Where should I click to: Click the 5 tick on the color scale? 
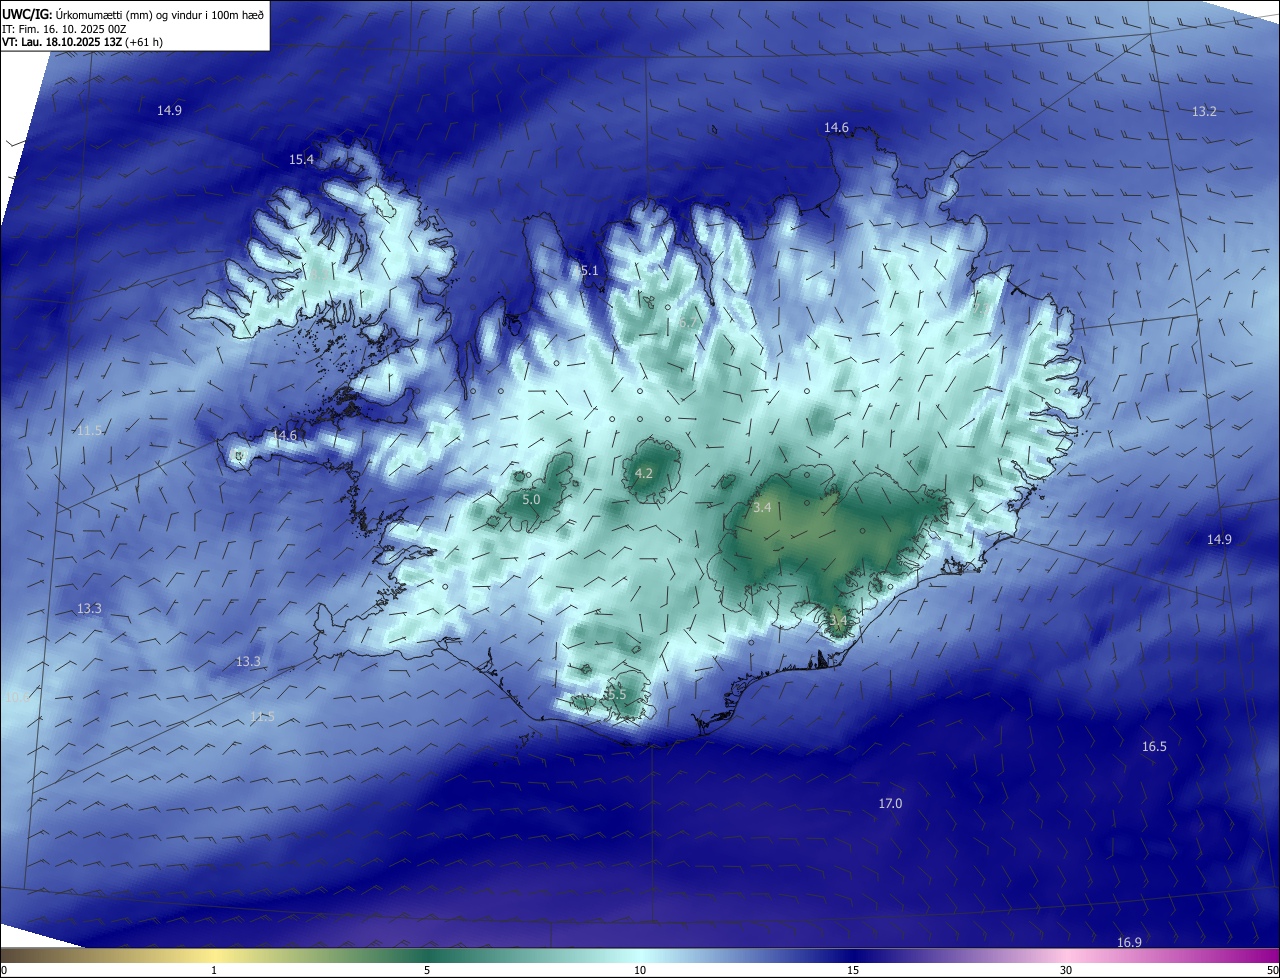click(x=427, y=971)
